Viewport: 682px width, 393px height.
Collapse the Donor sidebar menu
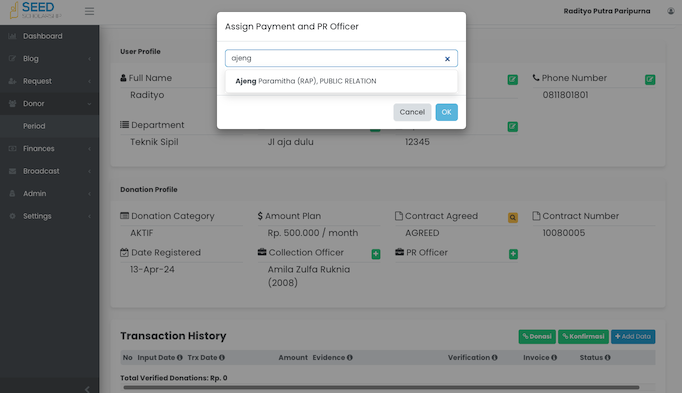point(50,103)
